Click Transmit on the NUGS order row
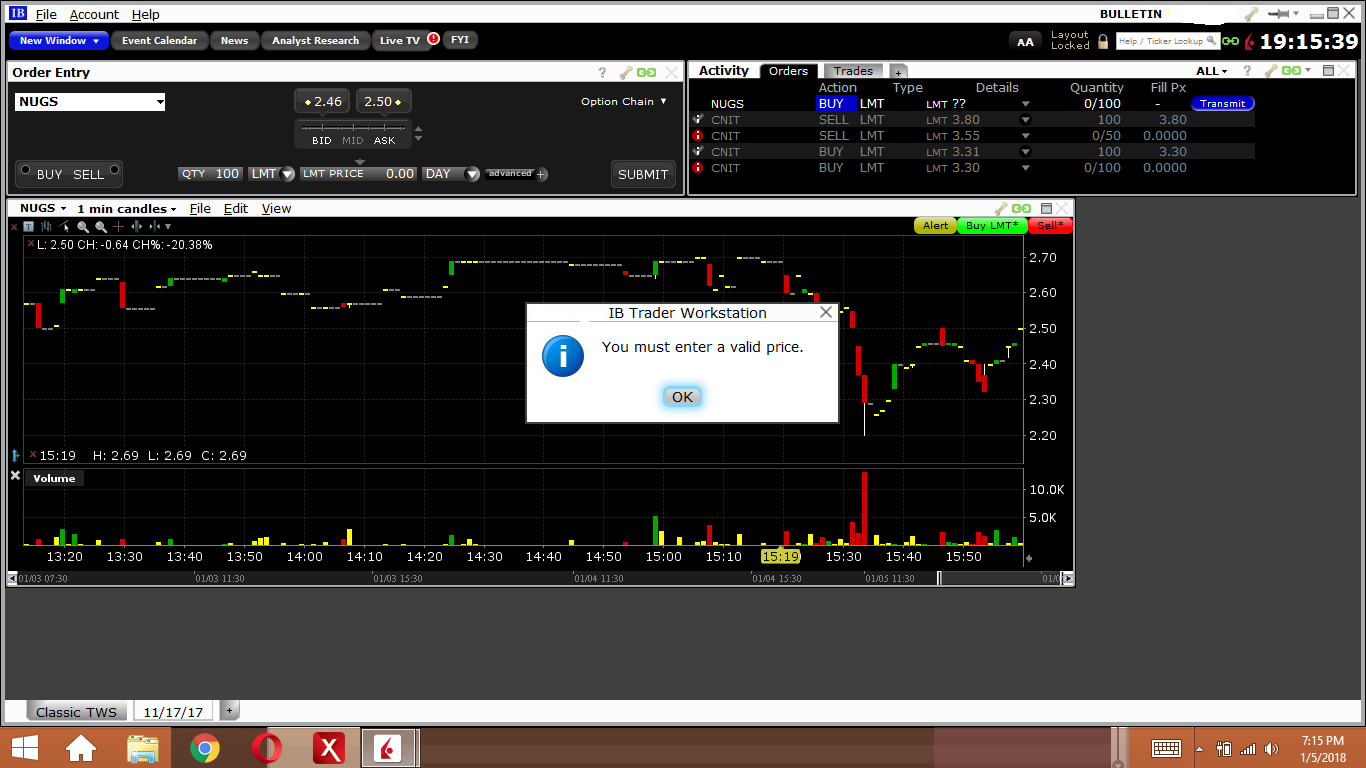Viewport: 1366px width, 768px height. (x=1223, y=104)
